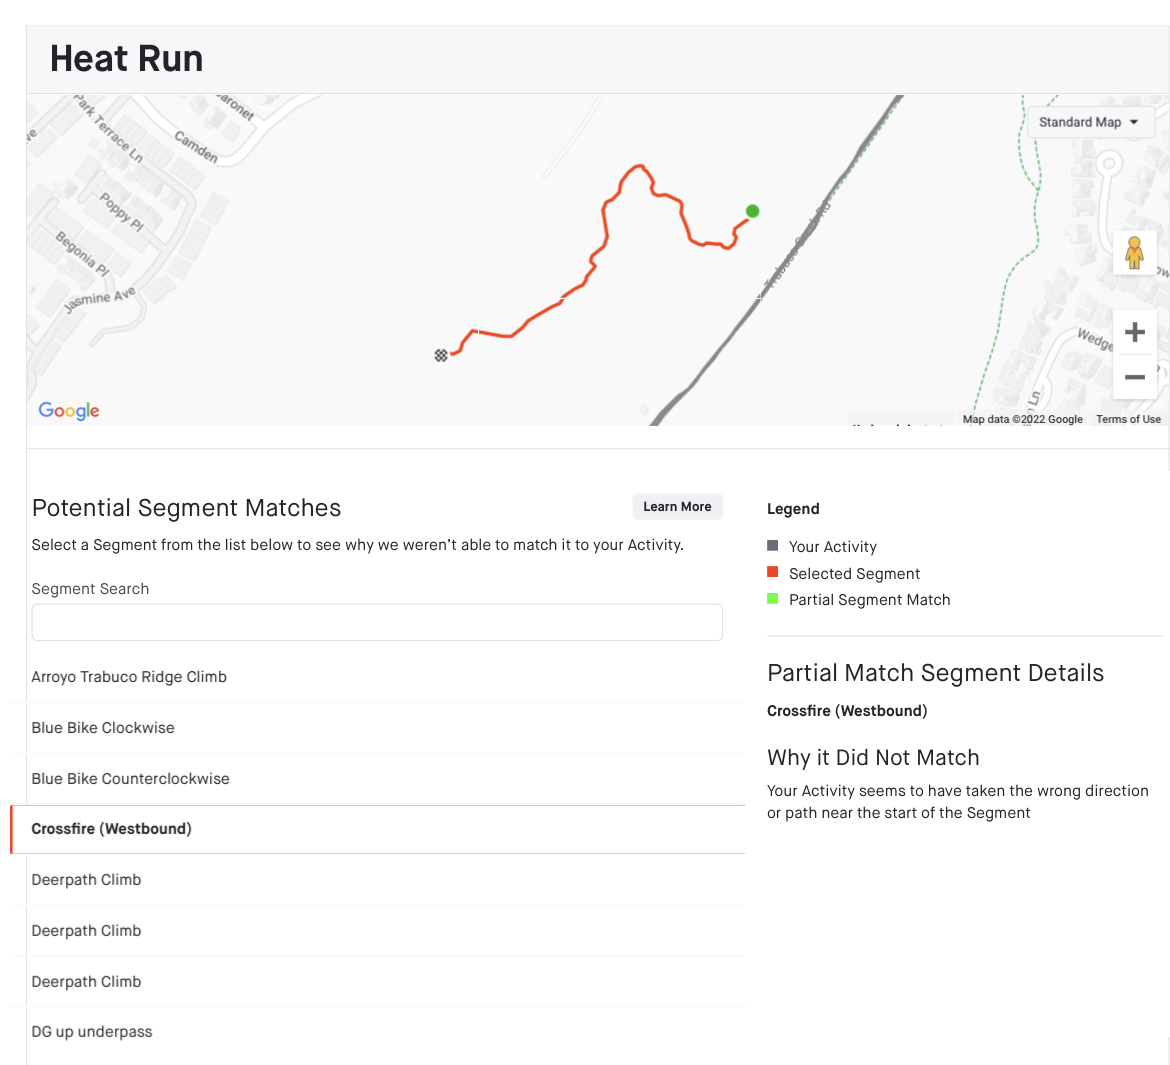This screenshot has width=1170, height=1065.
Task: Select the Blue Bike Counterclockwise segment
Action: coord(130,778)
